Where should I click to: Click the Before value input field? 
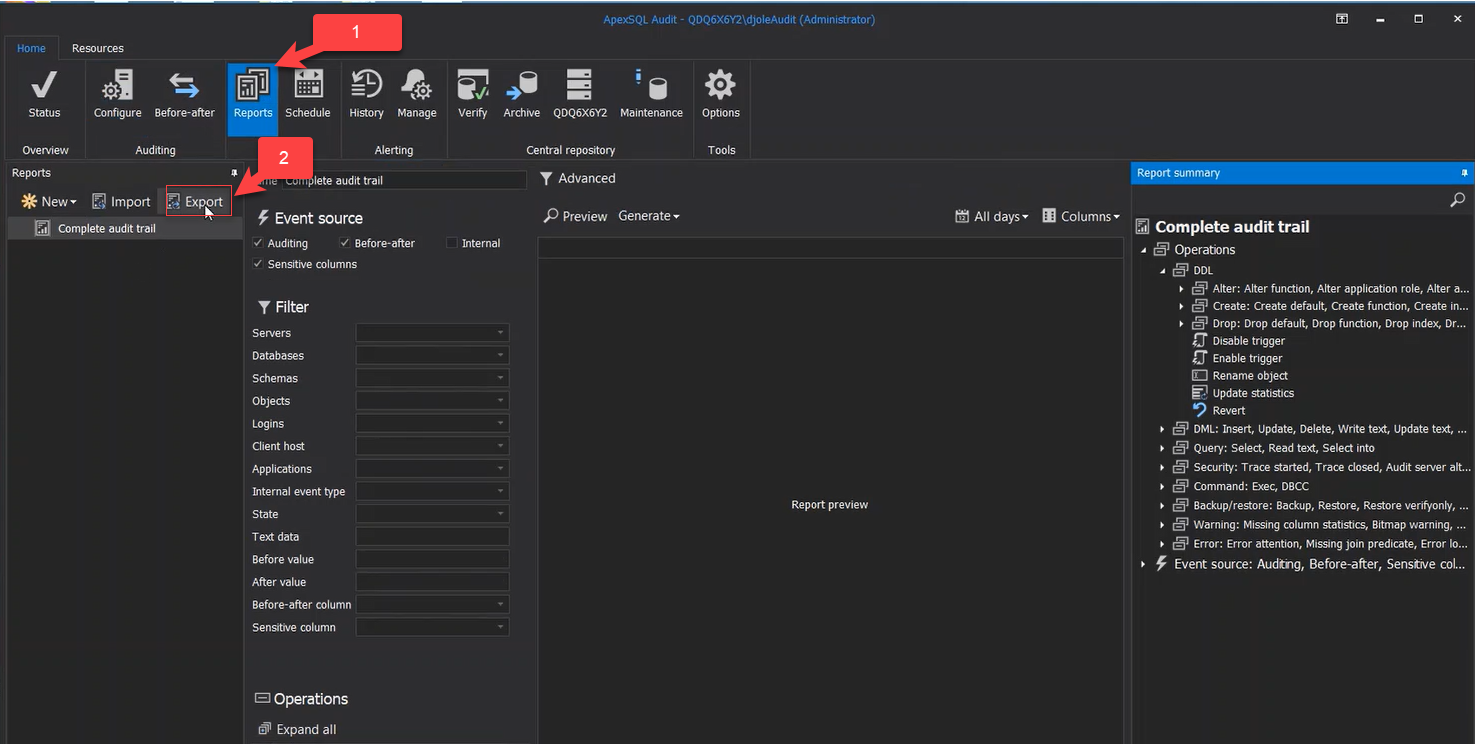click(432, 559)
